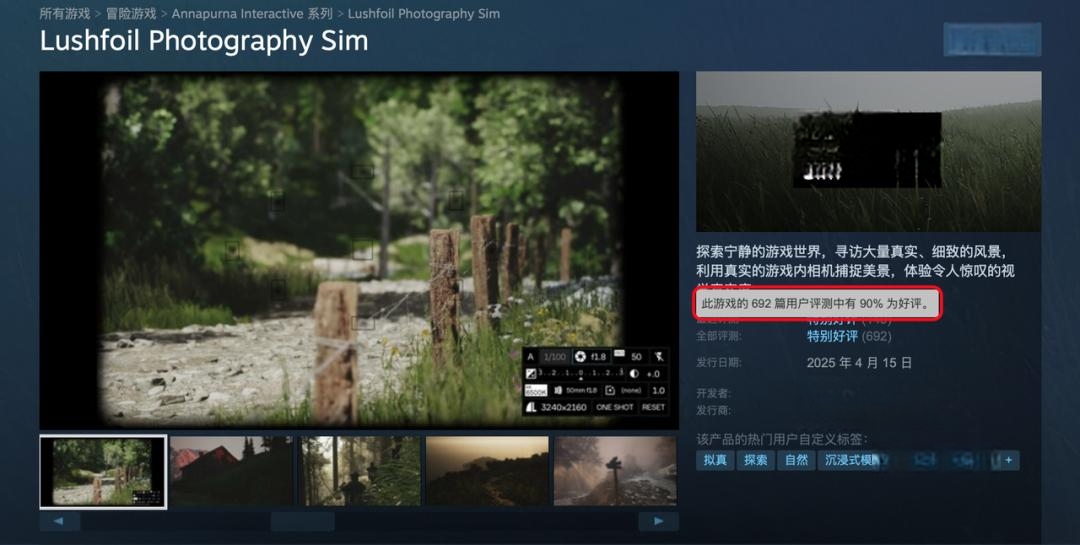This screenshot has height=545, width=1080.
Task: Click the blurred button right of the title
Action: coord(993,40)
